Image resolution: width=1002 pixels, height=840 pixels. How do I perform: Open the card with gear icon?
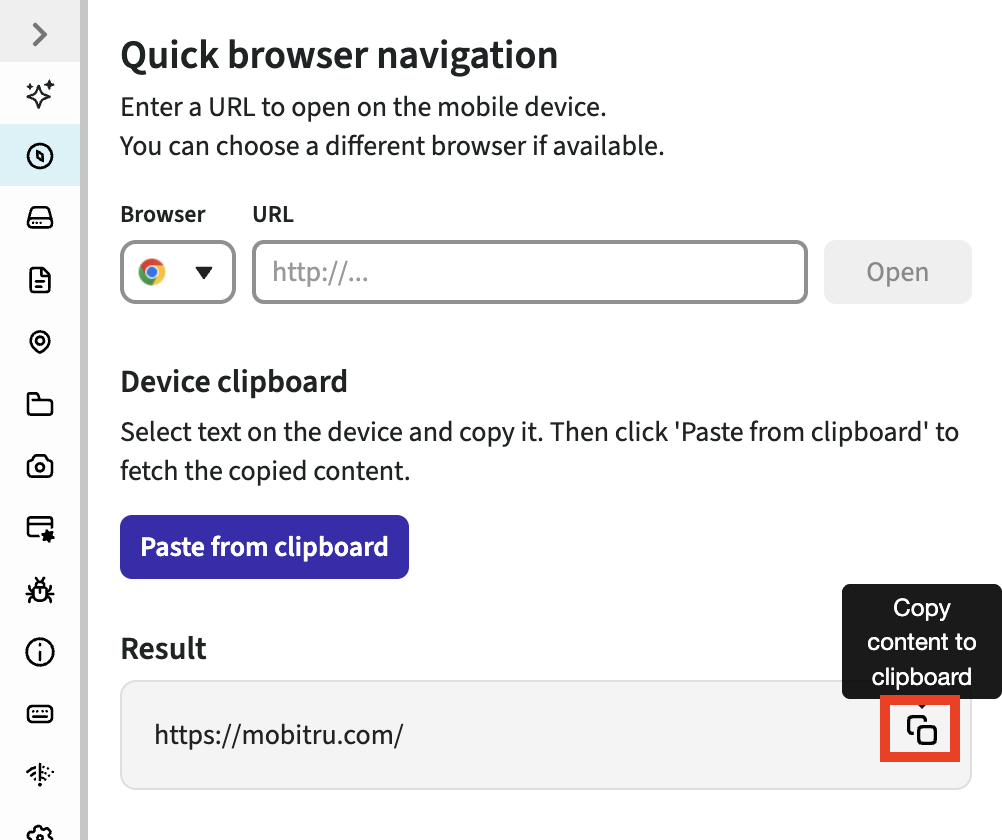point(40,528)
